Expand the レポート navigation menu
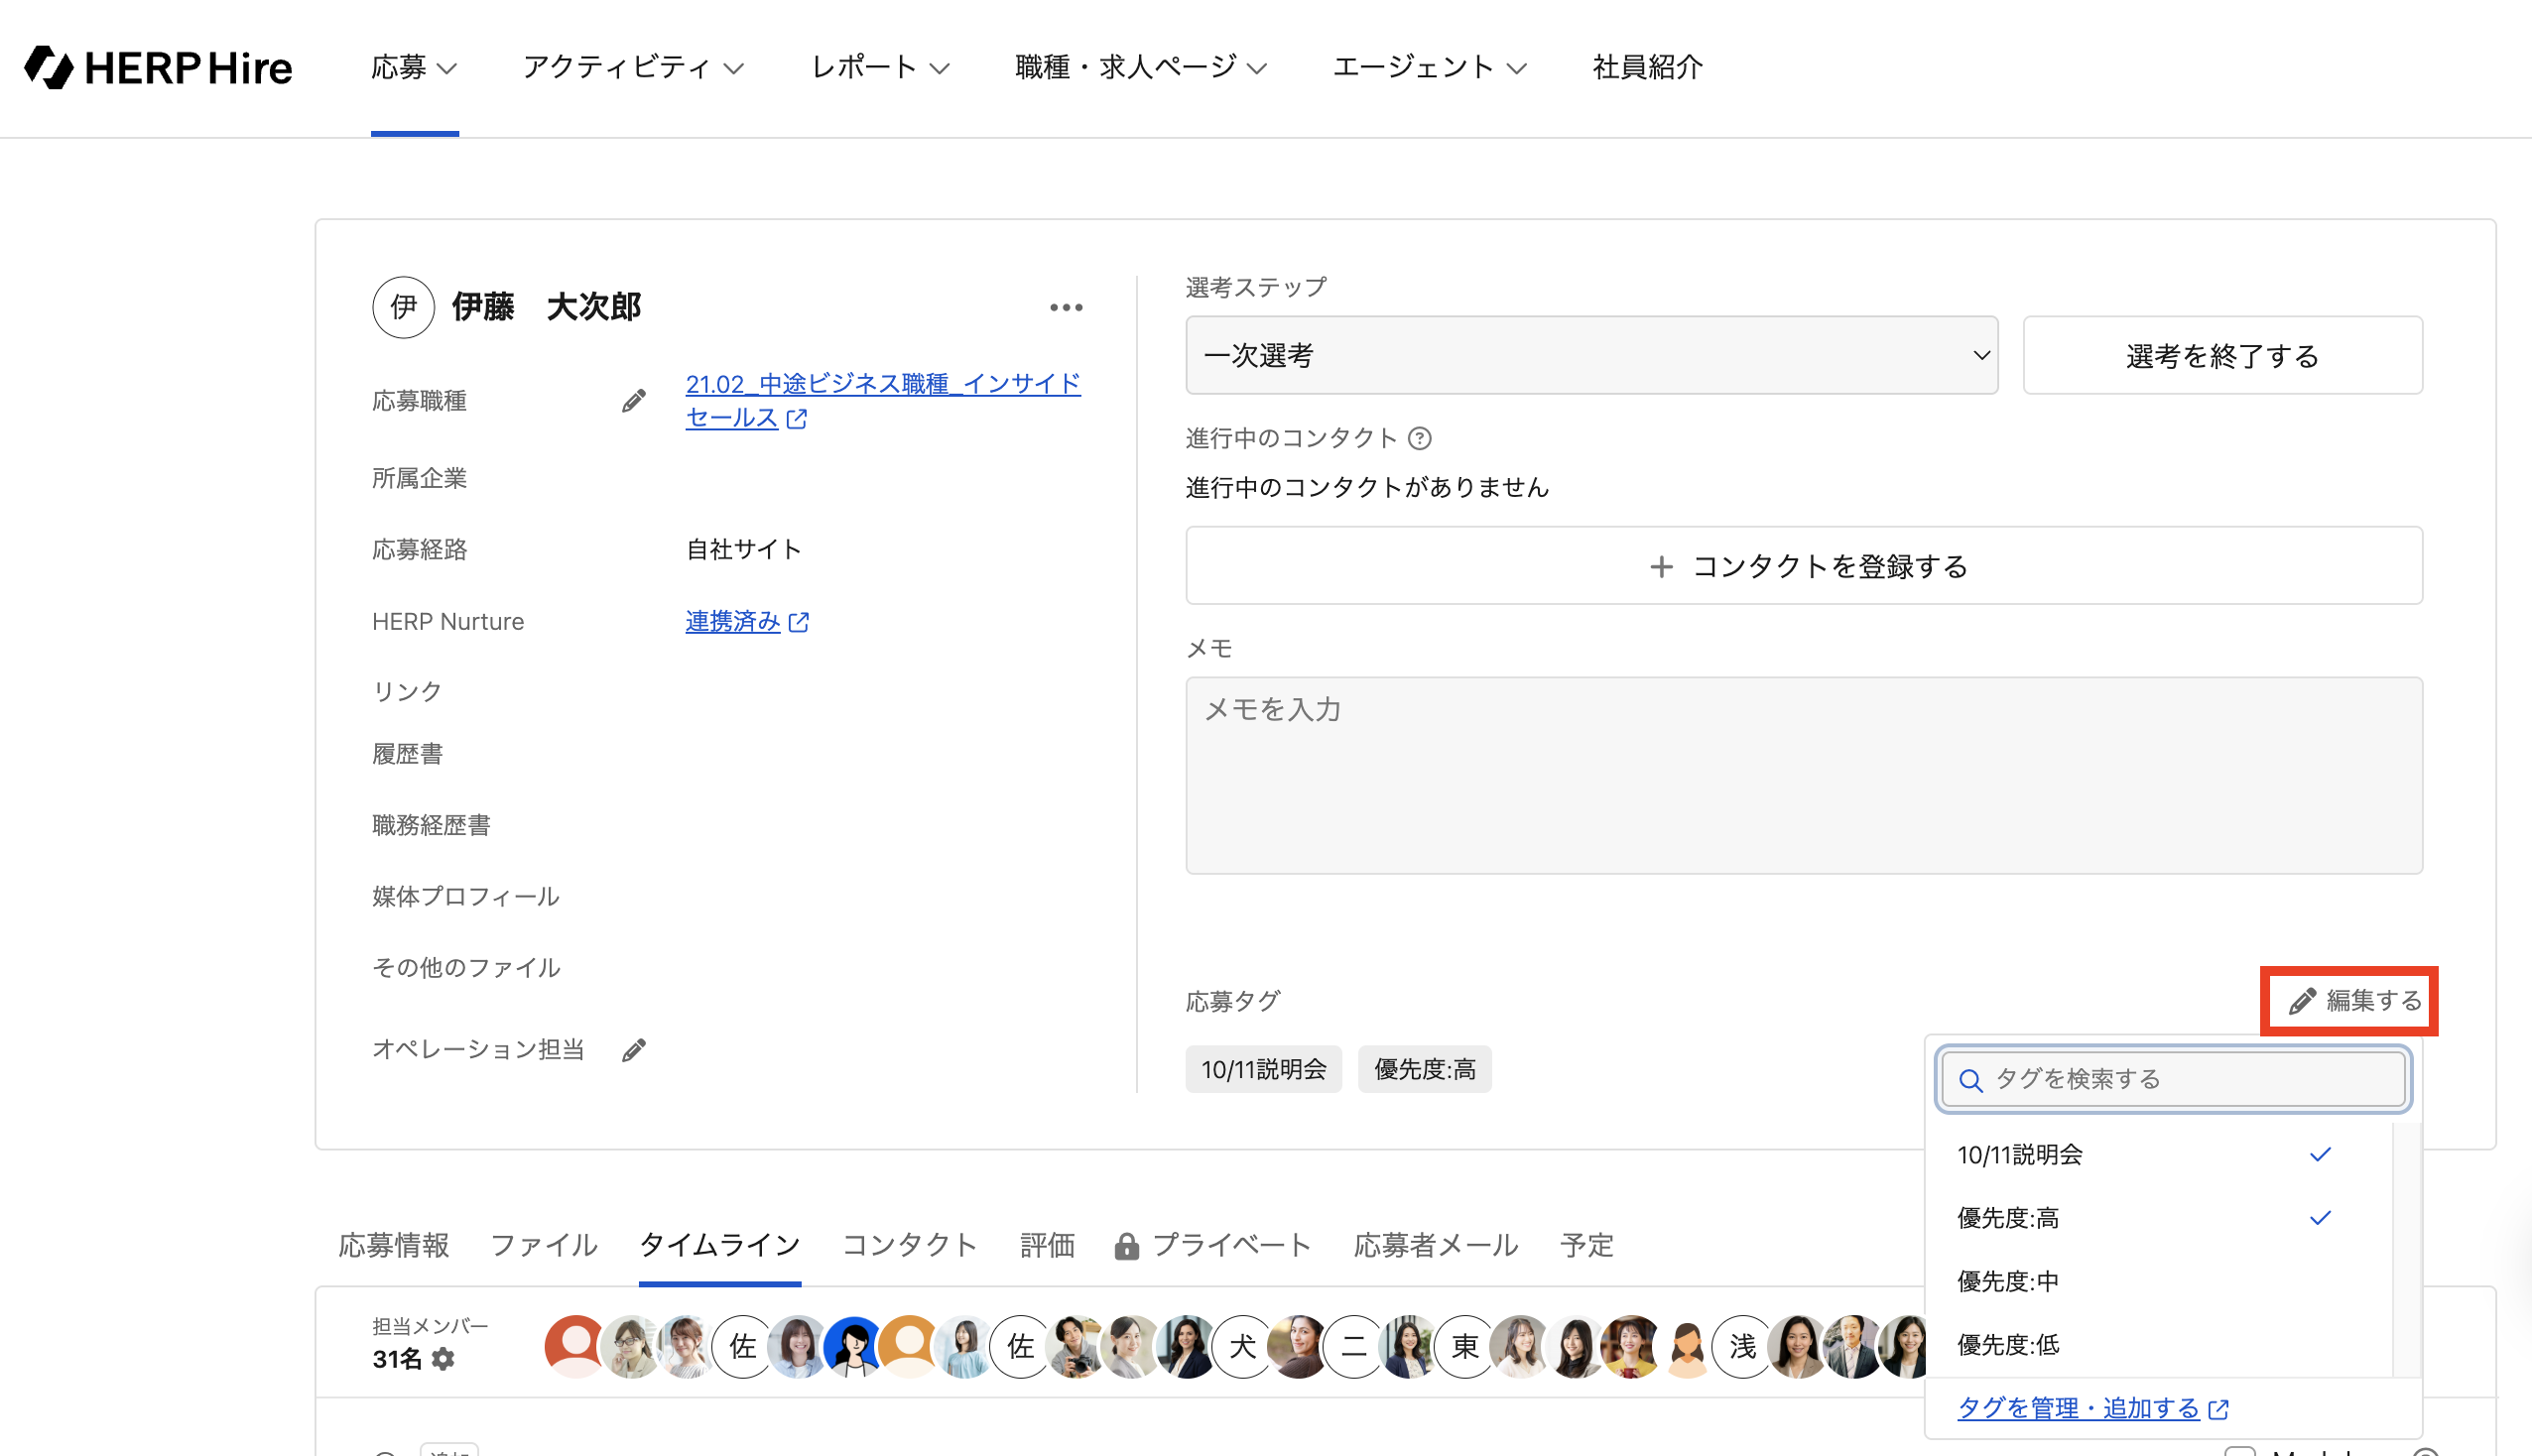This screenshot has width=2532, height=1456. coord(879,67)
